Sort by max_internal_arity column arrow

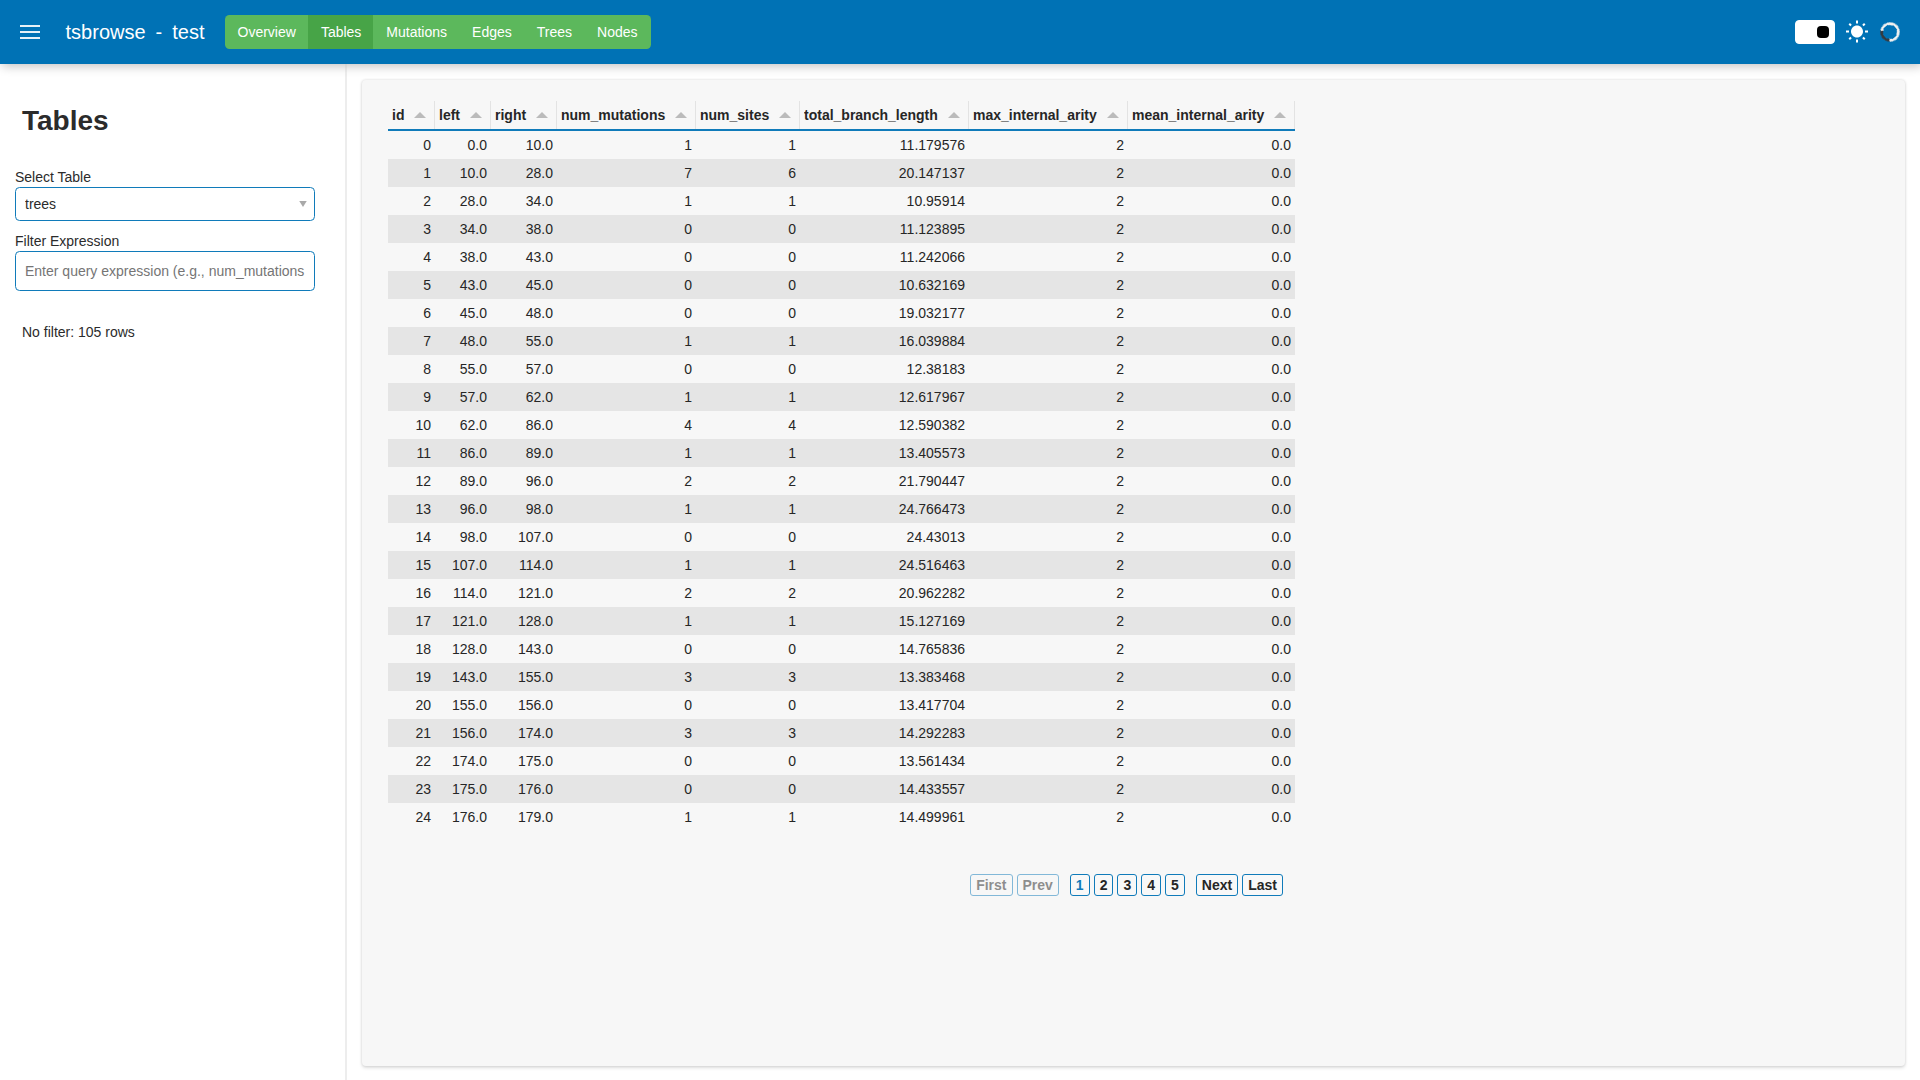[x=1113, y=116]
